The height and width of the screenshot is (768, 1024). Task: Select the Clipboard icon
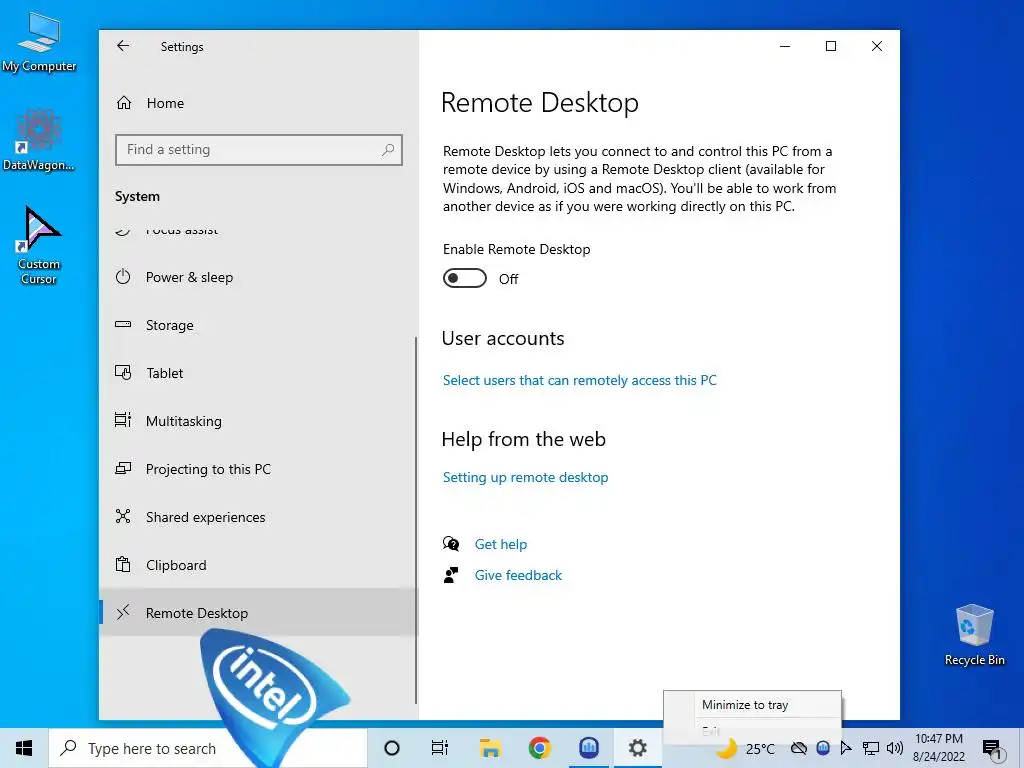pos(123,564)
